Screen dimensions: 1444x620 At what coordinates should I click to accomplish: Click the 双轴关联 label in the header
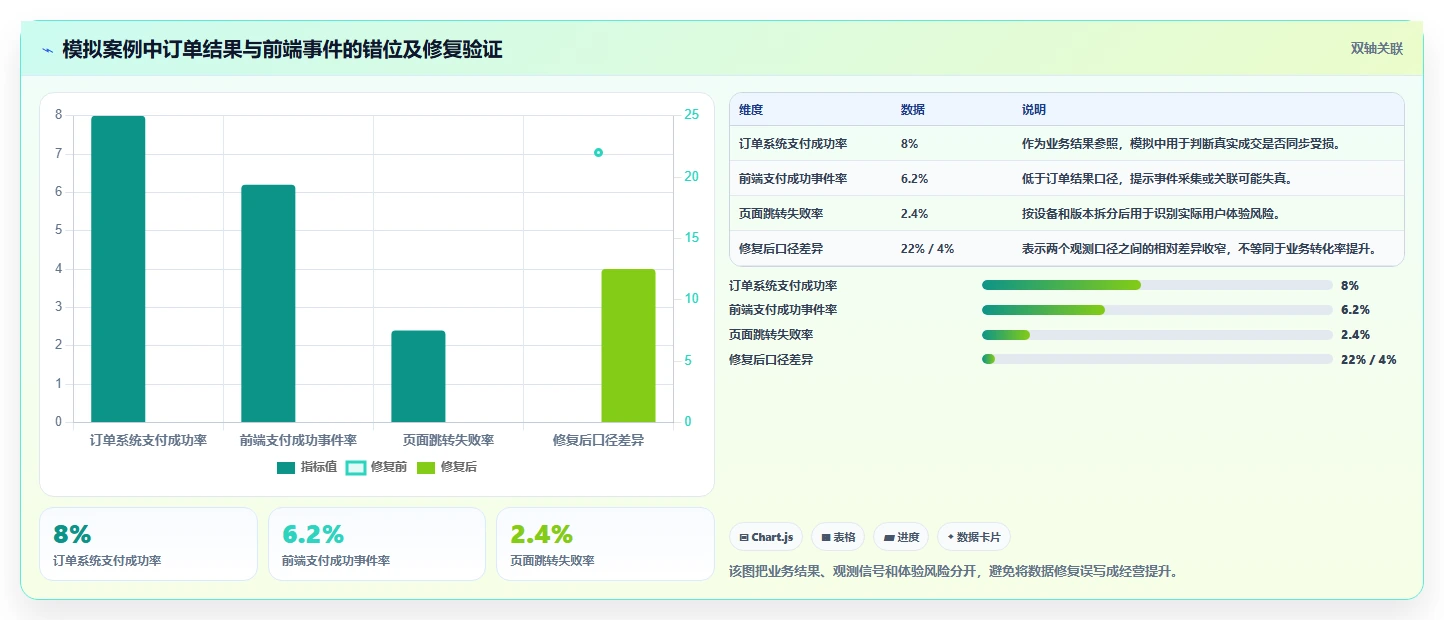click(1377, 48)
